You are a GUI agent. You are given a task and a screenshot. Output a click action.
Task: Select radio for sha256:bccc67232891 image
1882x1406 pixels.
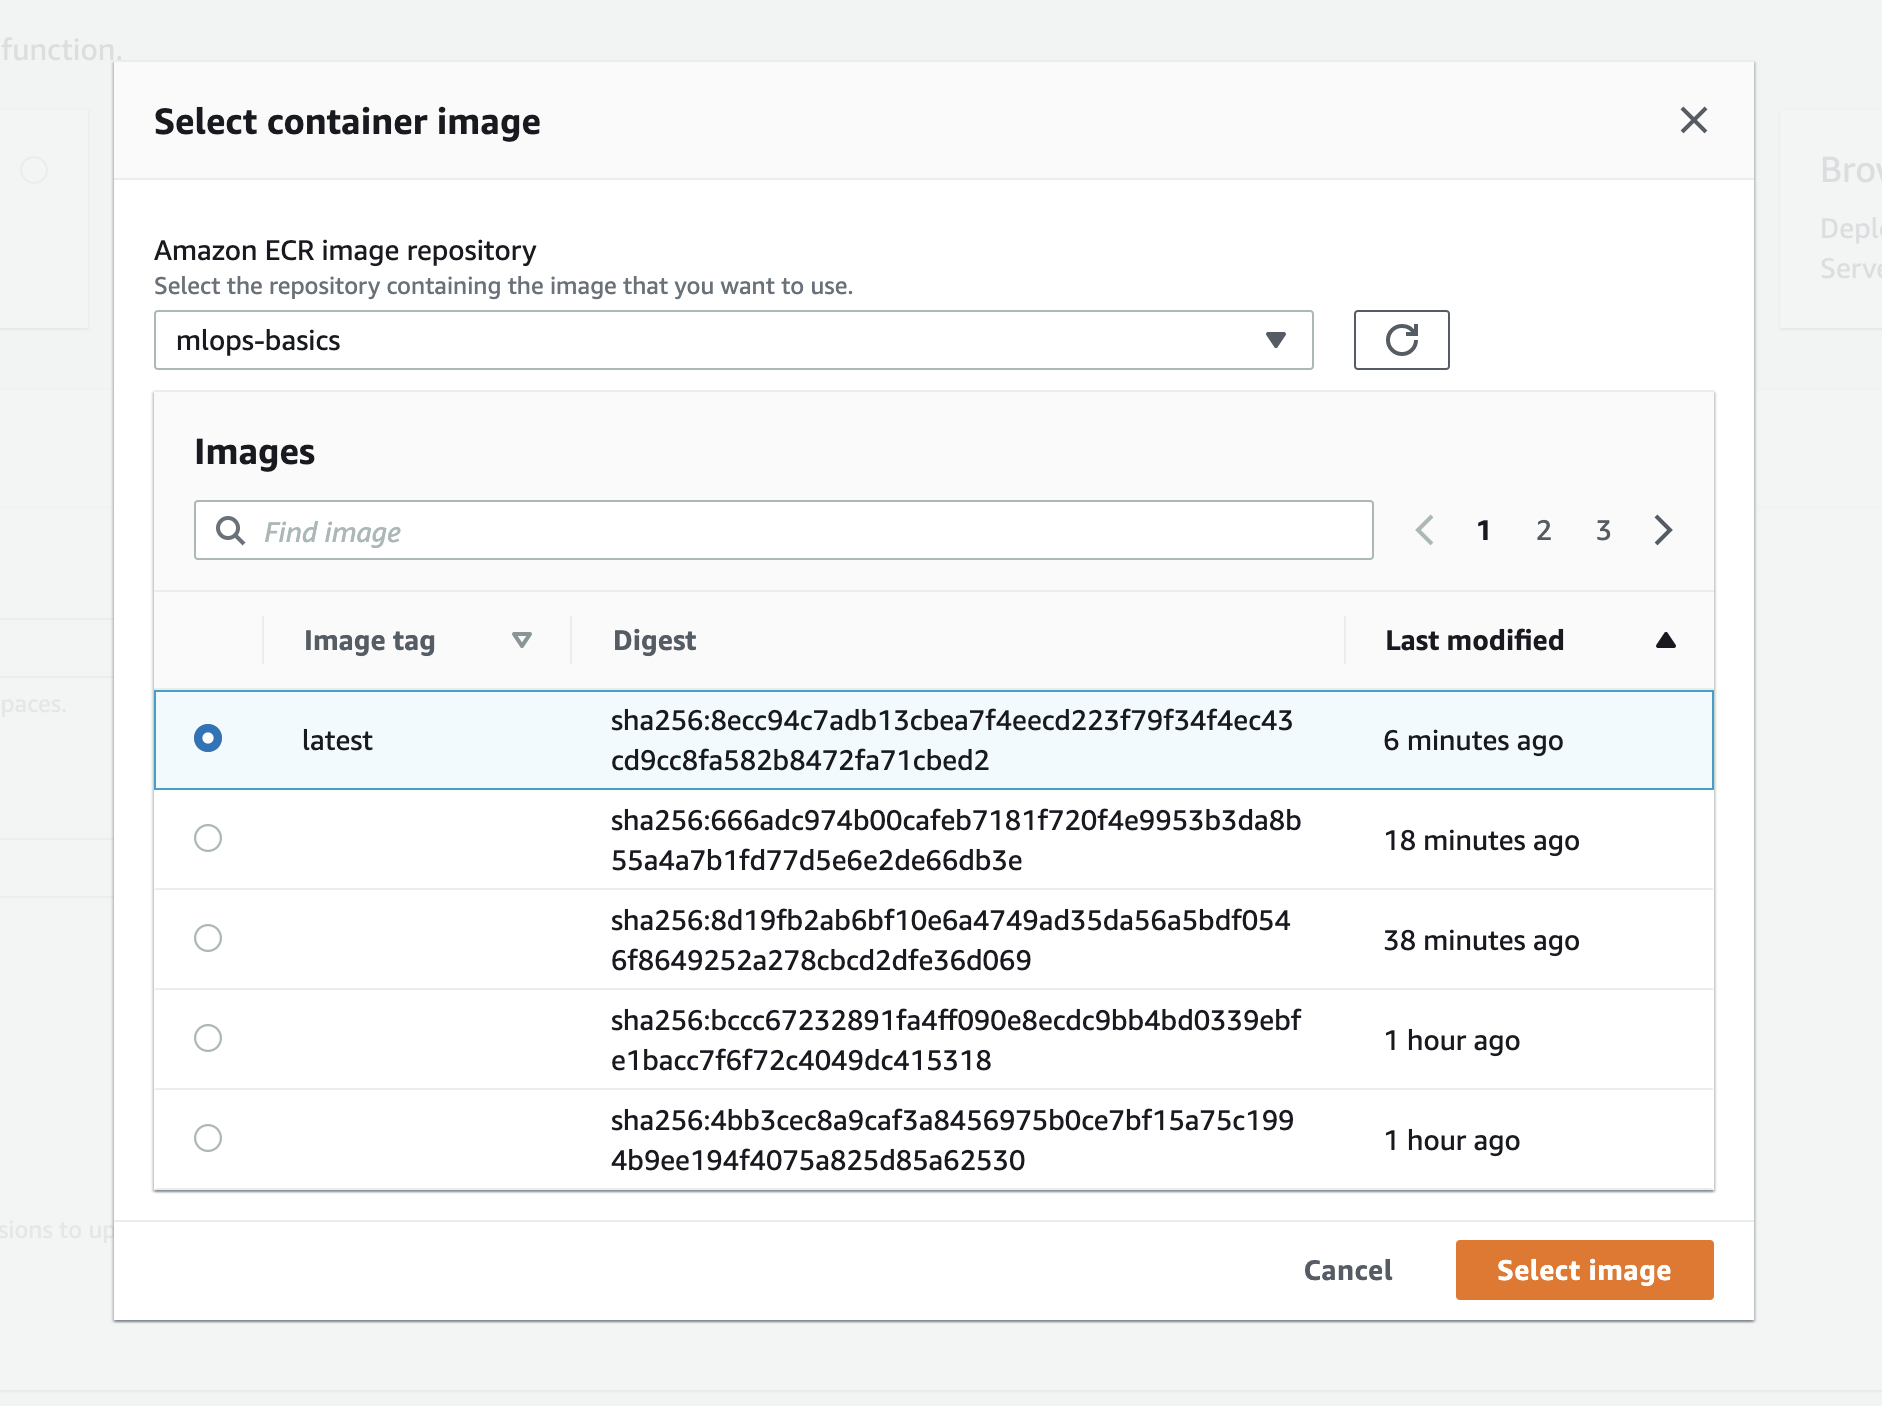pyautogui.click(x=208, y=1038)
